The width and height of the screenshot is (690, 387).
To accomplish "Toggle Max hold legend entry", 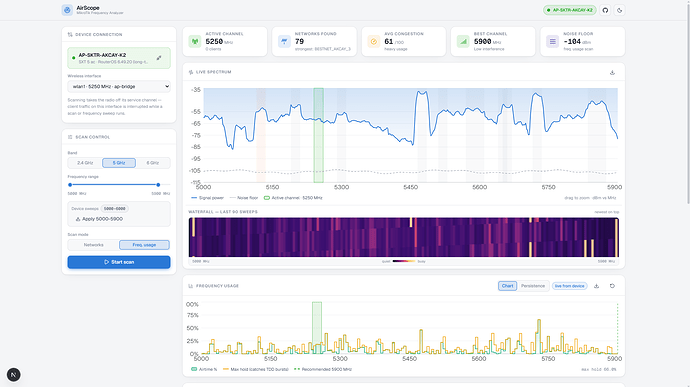I will coord(256,369).
